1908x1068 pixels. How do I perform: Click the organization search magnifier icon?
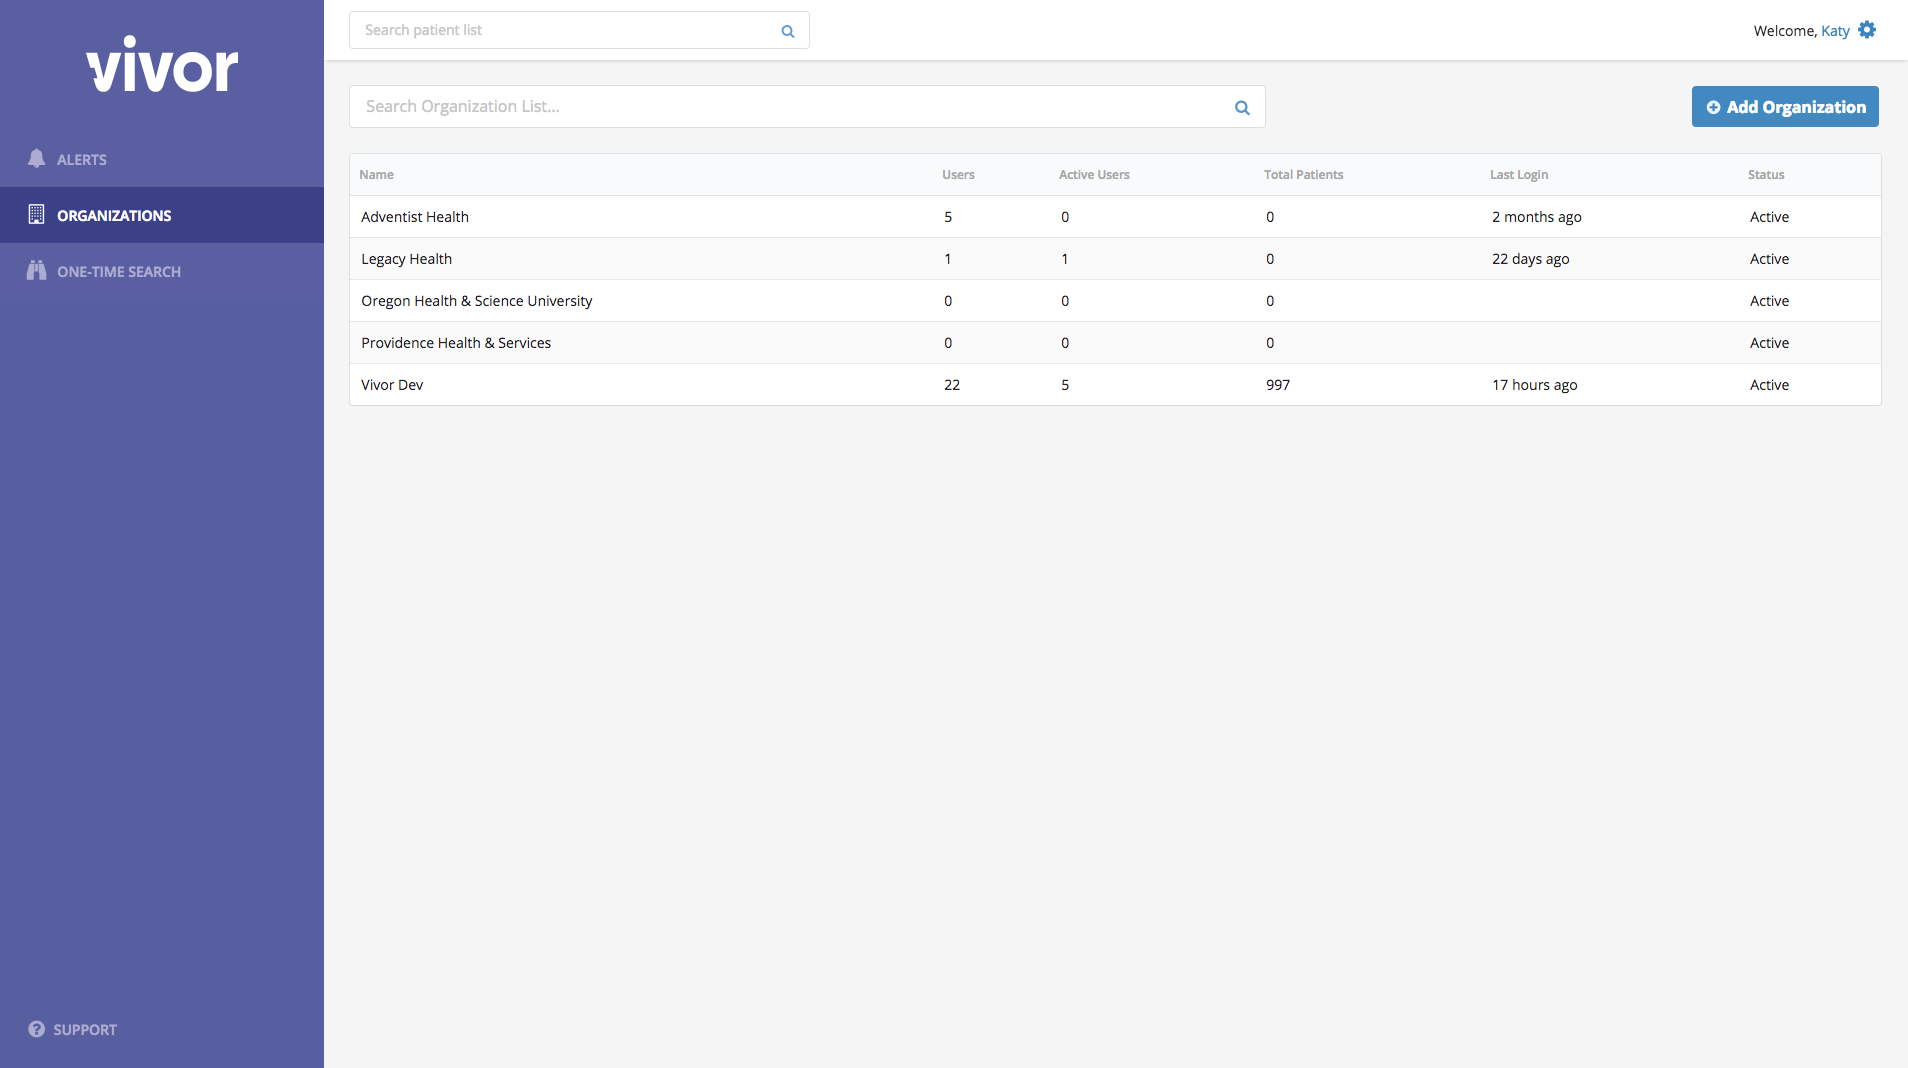[1242, 107]
